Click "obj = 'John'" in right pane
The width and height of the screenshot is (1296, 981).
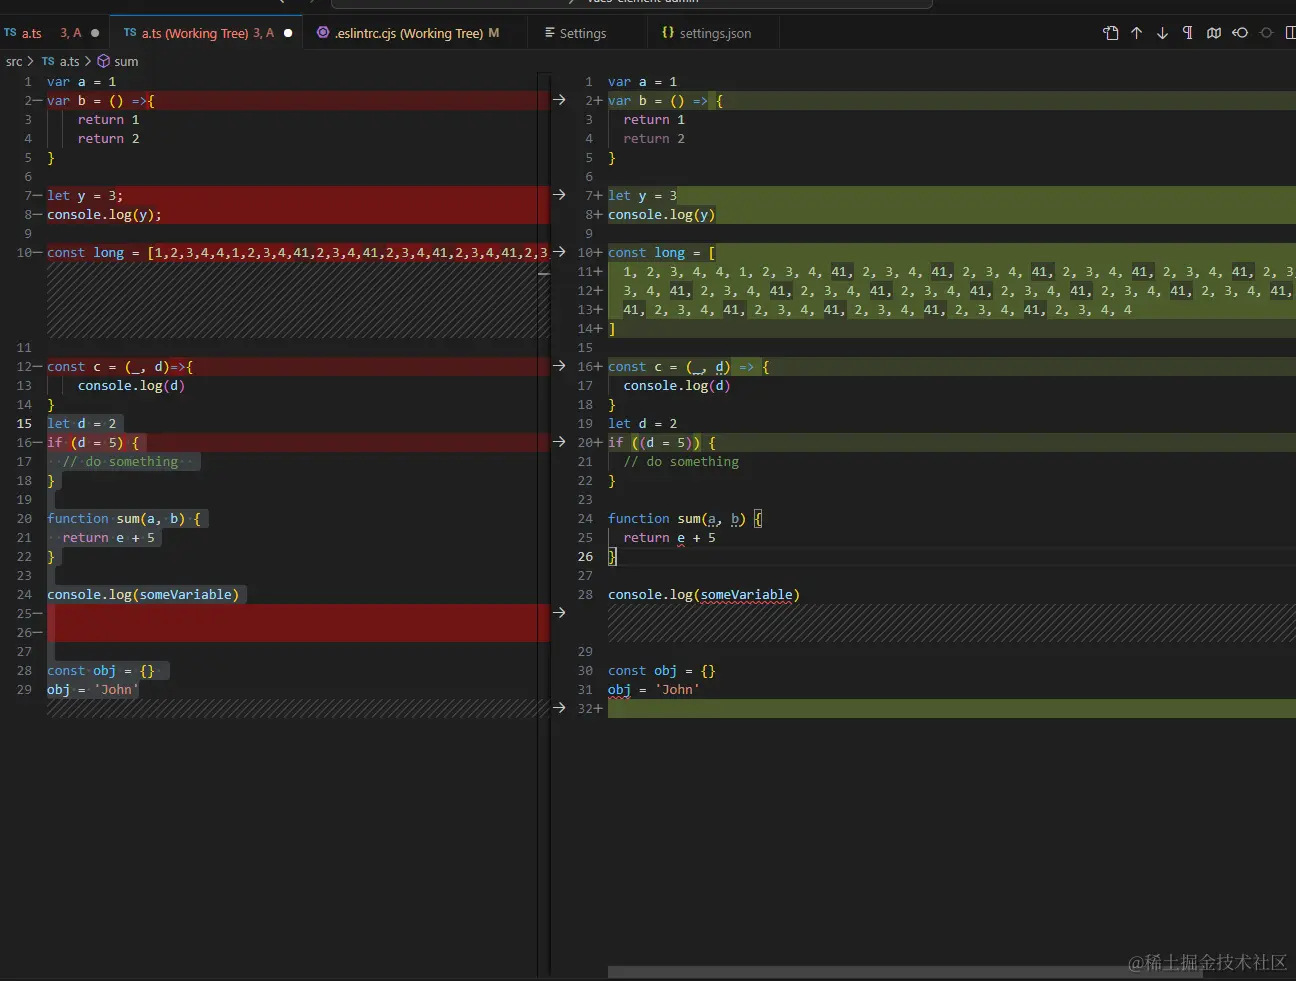pos(654,689)
